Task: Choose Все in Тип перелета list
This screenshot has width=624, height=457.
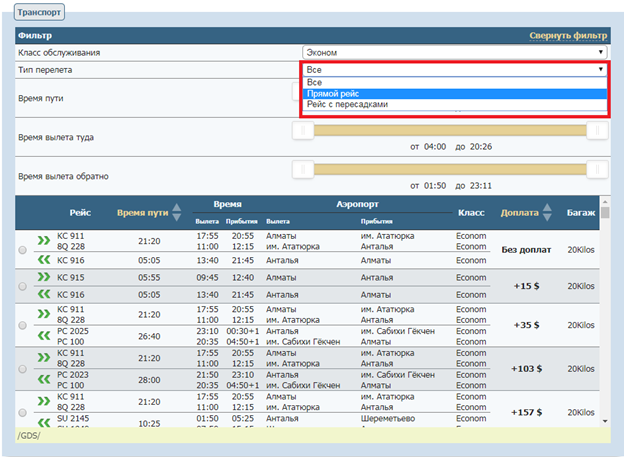Action: (x=454, y=82)
